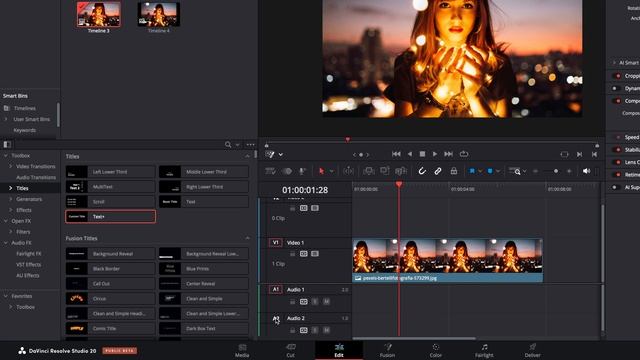Image resolution: width=640 pixels, height=360 pixels.
Task: Click timeline zoom in plus button
Action: coord(569,171)
